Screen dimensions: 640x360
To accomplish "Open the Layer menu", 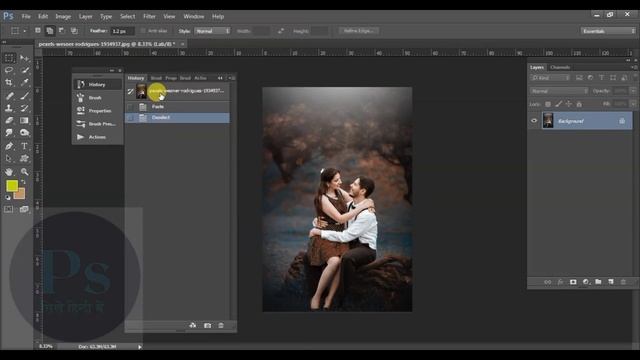I will pos(85,16).
